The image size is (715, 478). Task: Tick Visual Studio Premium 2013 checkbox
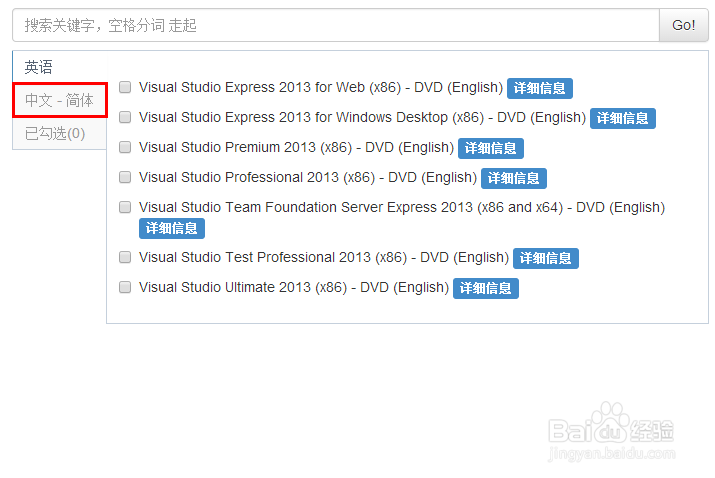pyautogui.click(x=125, y=147)
